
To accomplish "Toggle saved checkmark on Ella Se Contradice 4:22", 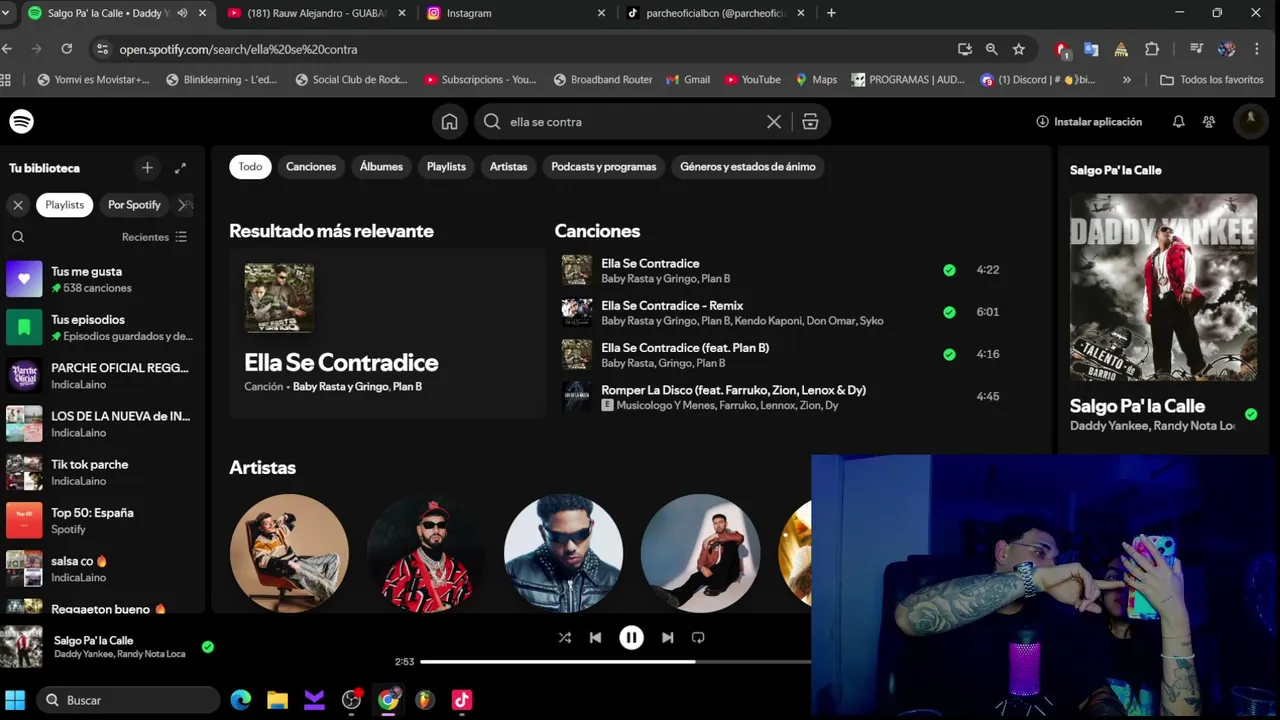I will point(949,270).
